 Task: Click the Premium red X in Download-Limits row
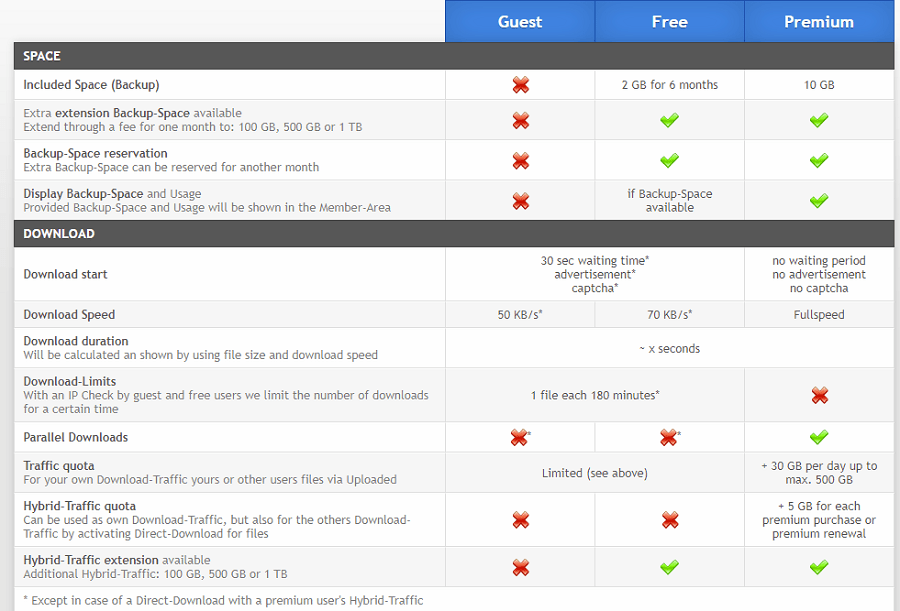(x=819, y=395)
